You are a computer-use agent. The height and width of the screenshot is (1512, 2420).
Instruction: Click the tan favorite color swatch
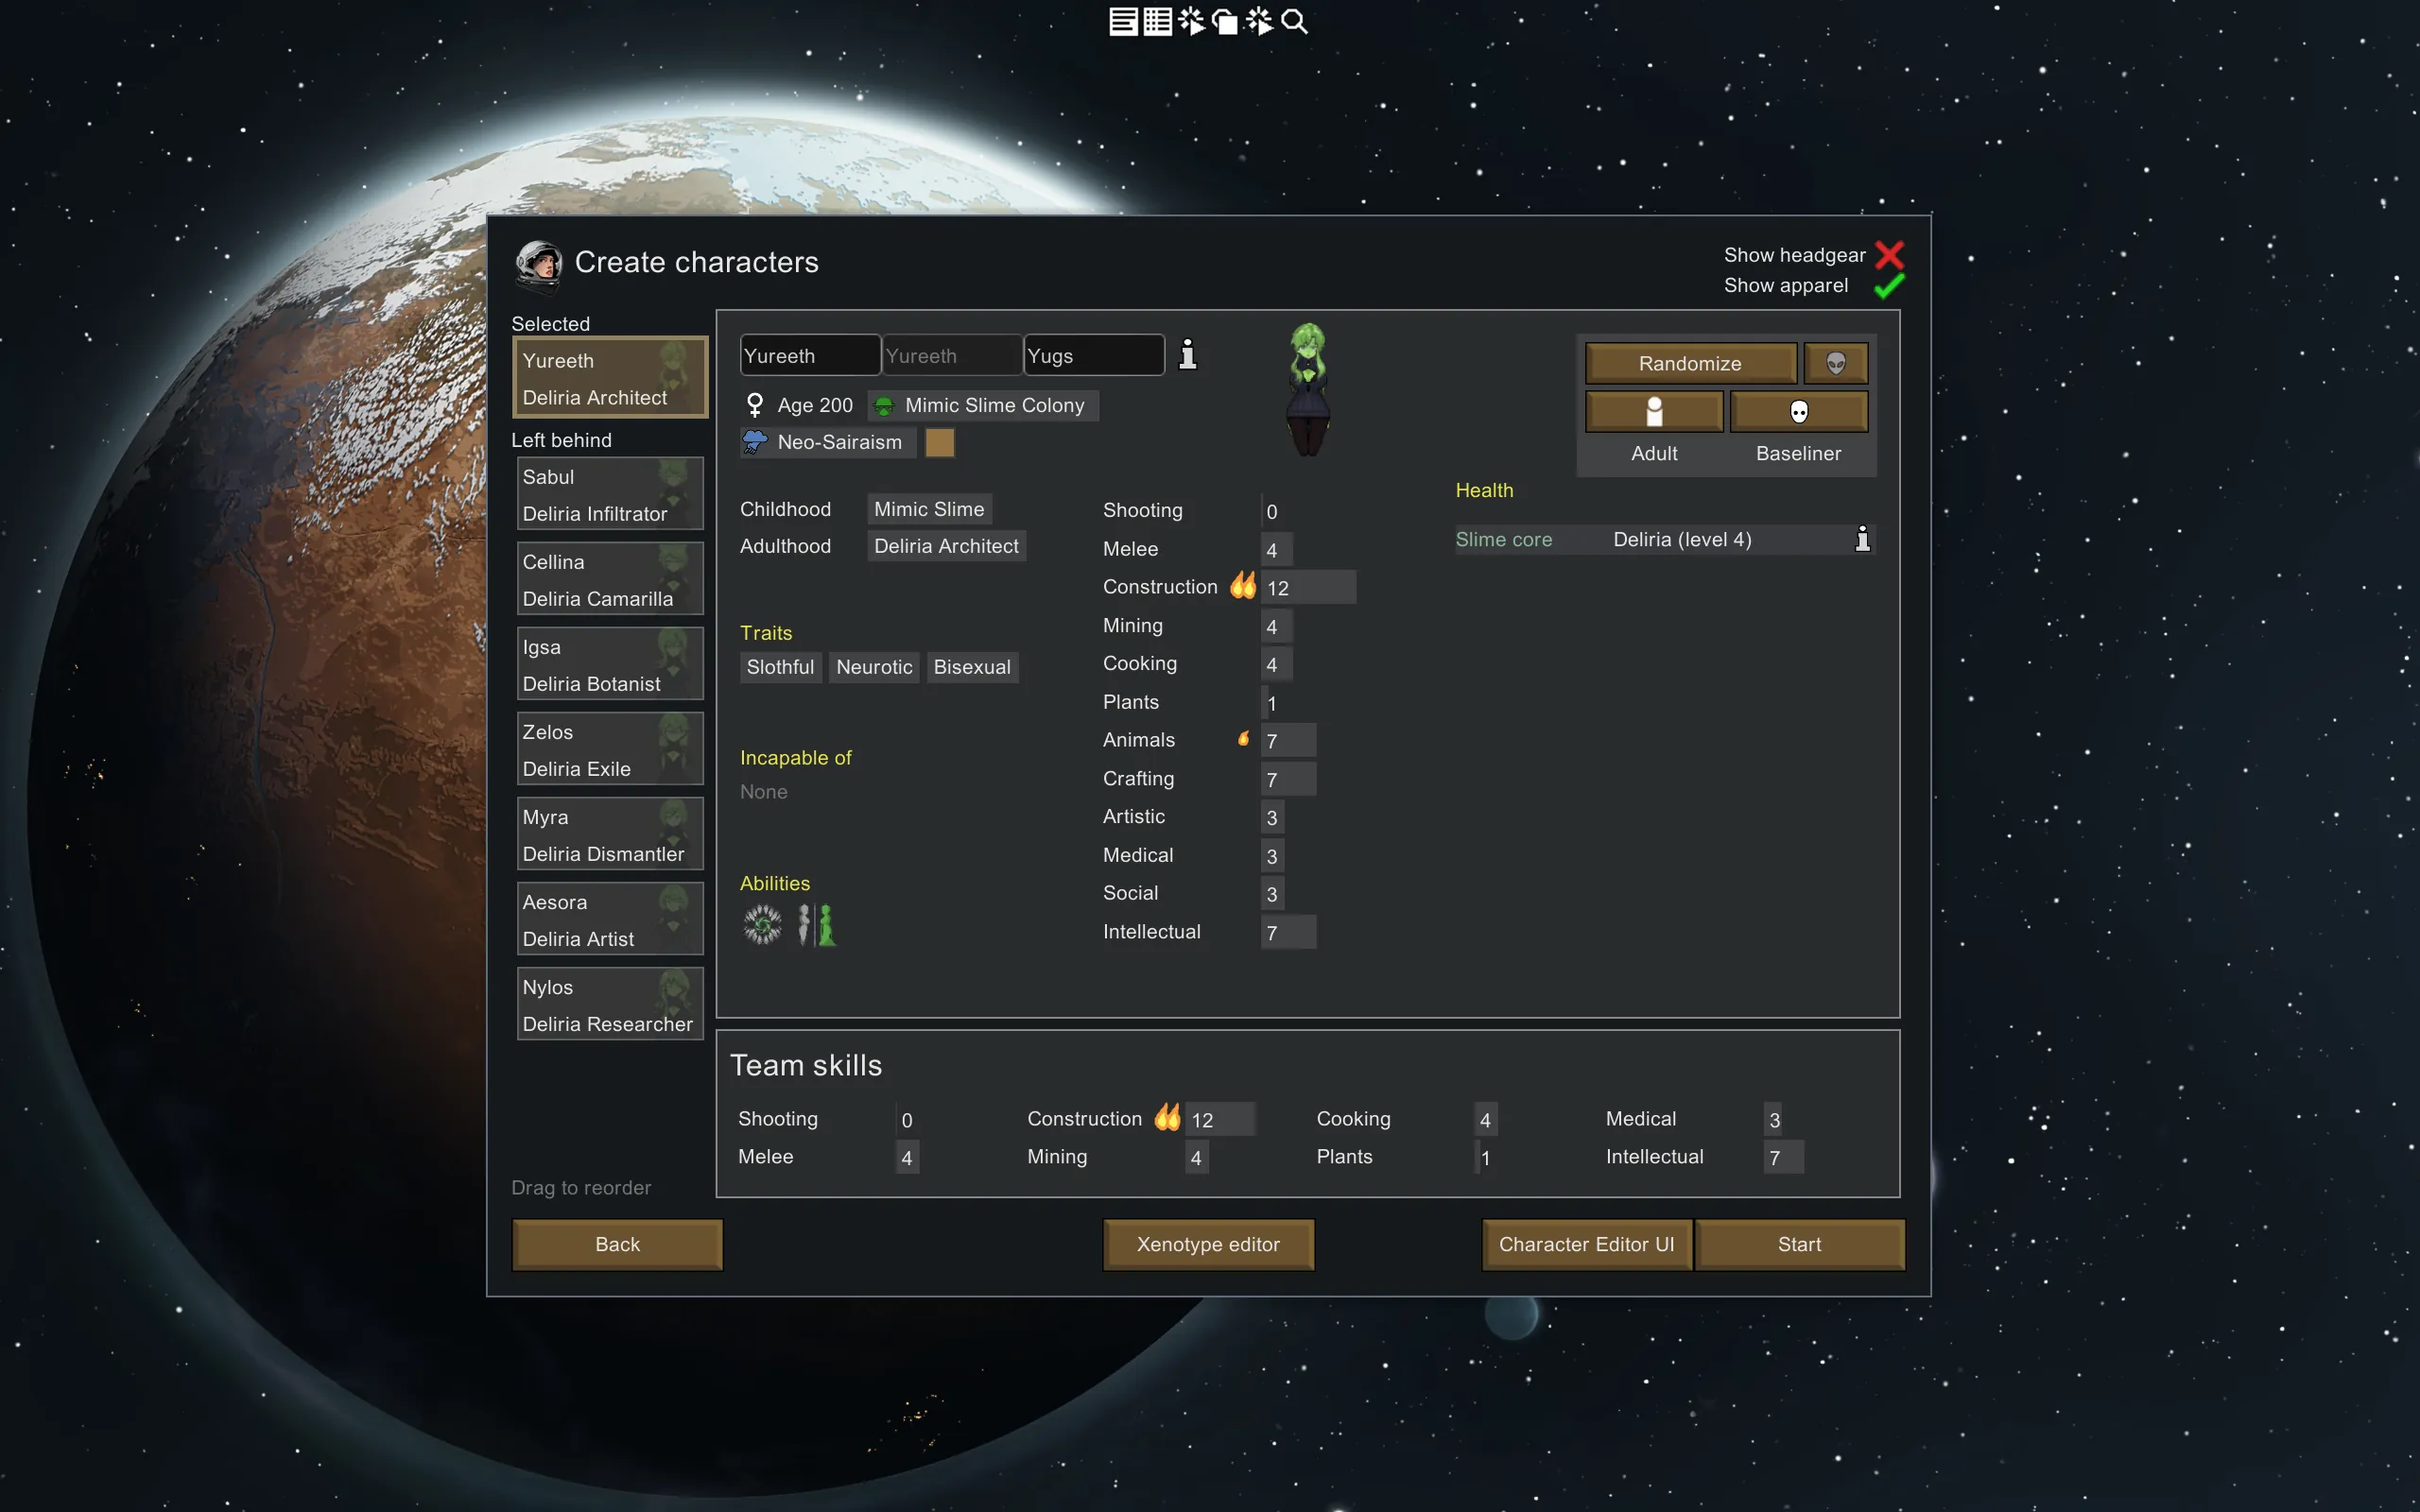click(x=939, y=443)
